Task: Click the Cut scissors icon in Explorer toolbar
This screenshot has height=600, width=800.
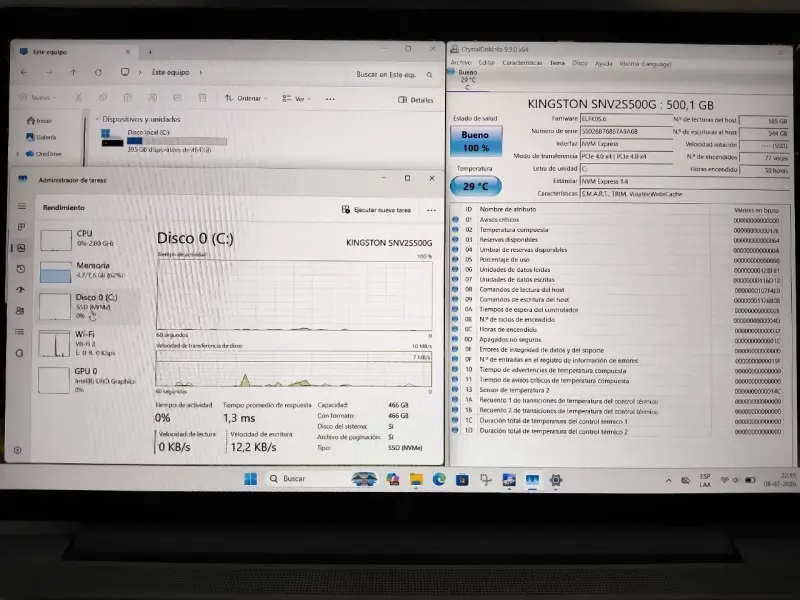Action: 79,97
